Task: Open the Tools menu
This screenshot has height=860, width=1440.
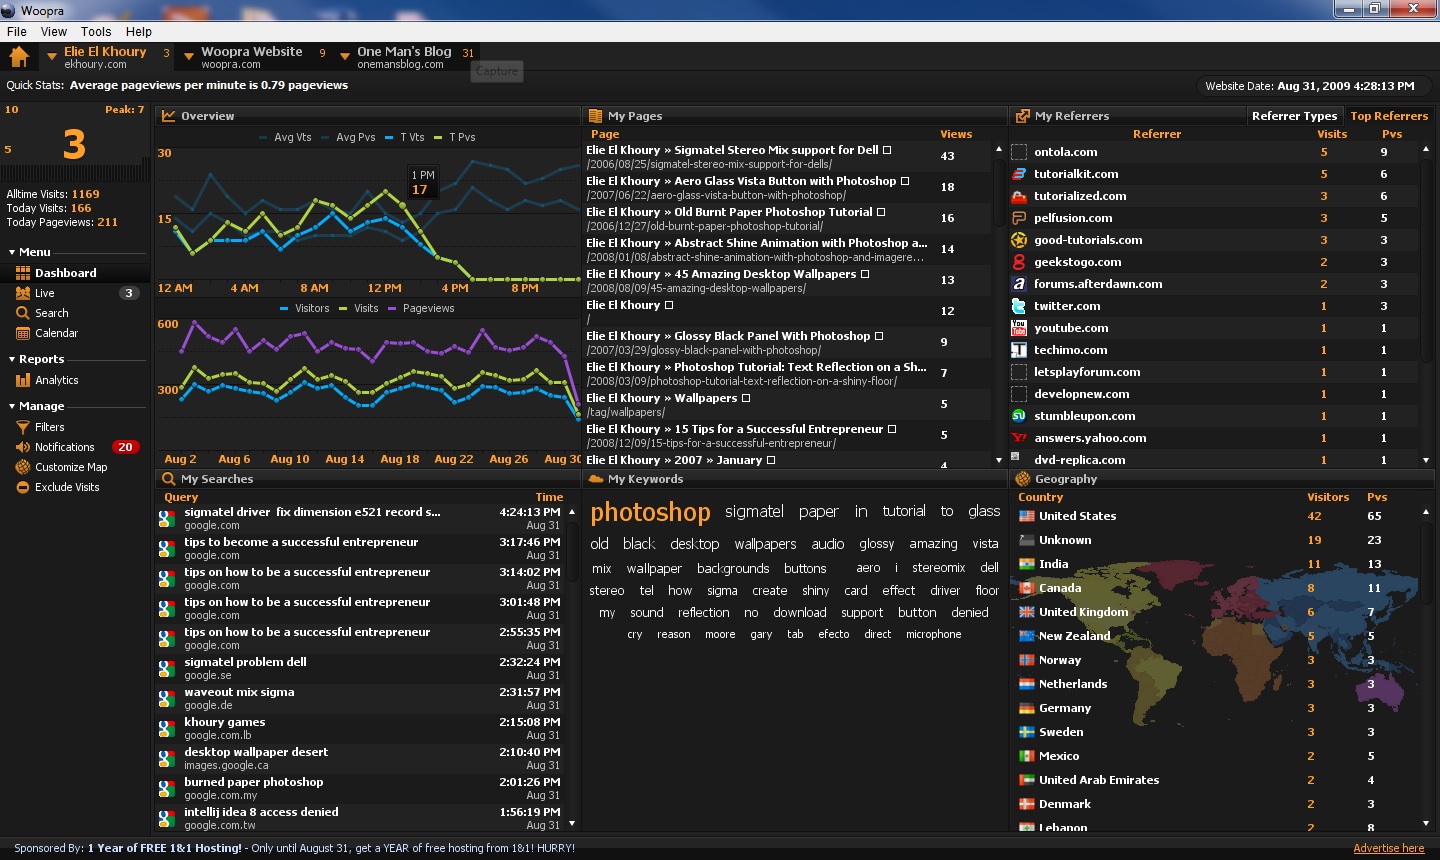Action: tap(96, 32)
